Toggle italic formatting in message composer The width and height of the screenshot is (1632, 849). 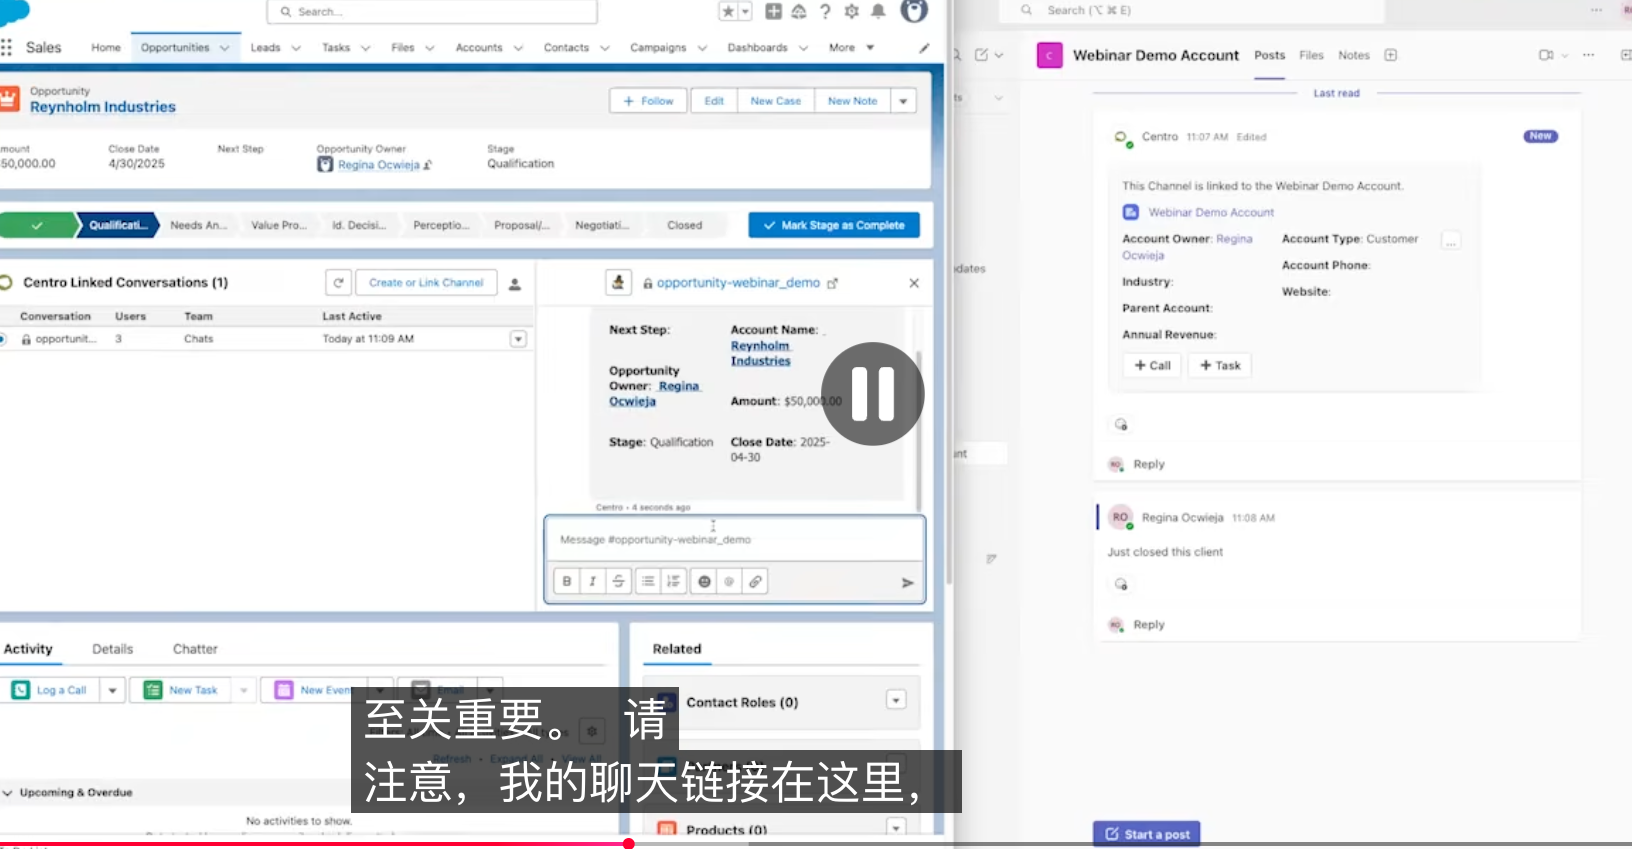593,581
